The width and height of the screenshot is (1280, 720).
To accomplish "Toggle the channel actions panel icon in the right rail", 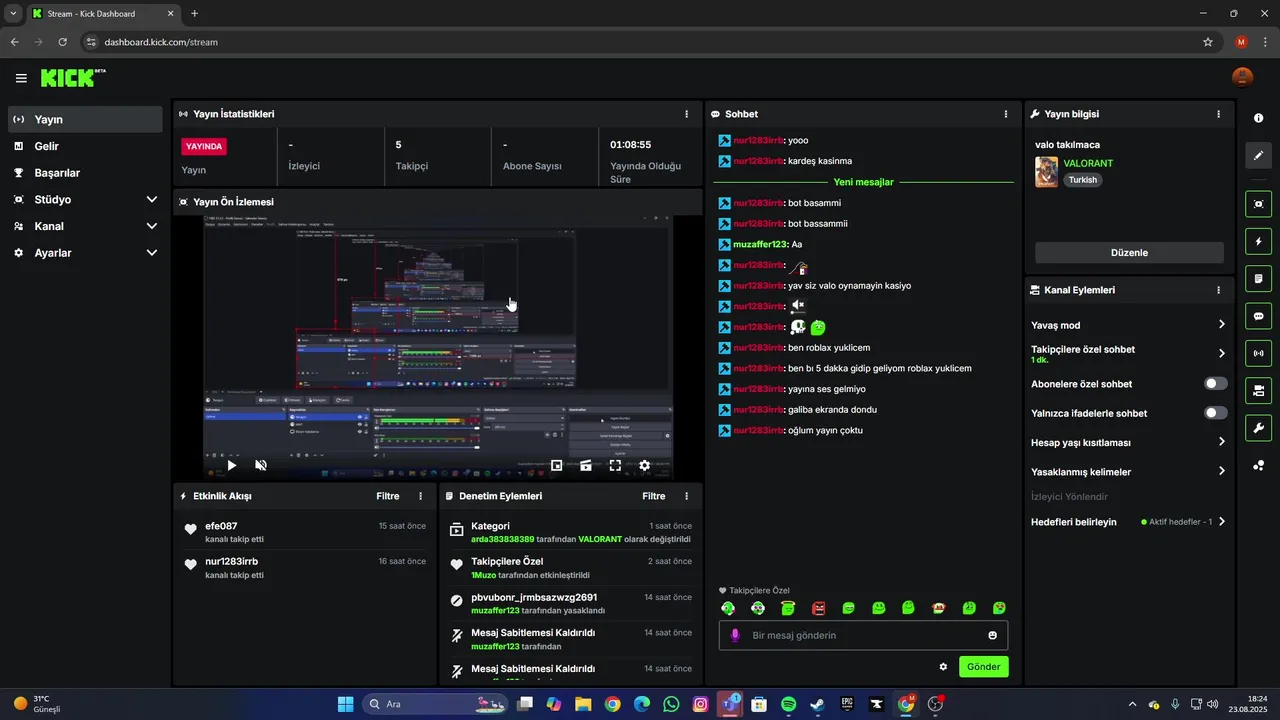I will click(1258, 390).
